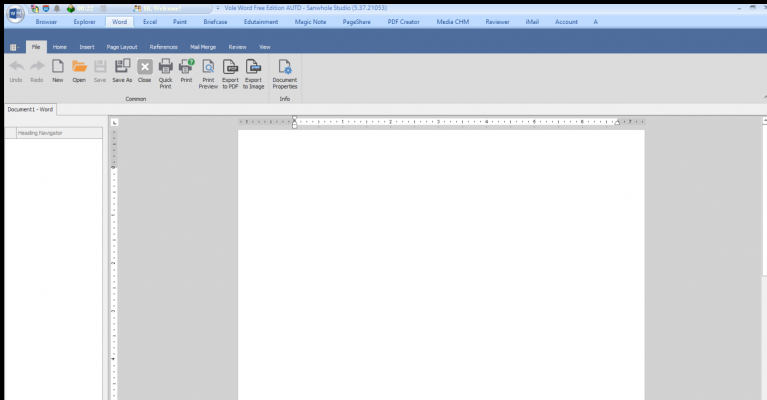Switch to the Excel module
Screen dimensions: 767x400
[150, 22]
